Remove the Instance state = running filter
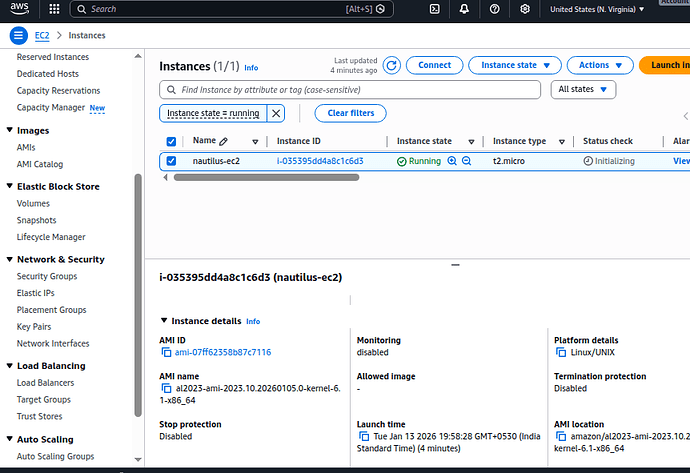The image size is (690, 473). pyautogui.click(x=276, y=114)
